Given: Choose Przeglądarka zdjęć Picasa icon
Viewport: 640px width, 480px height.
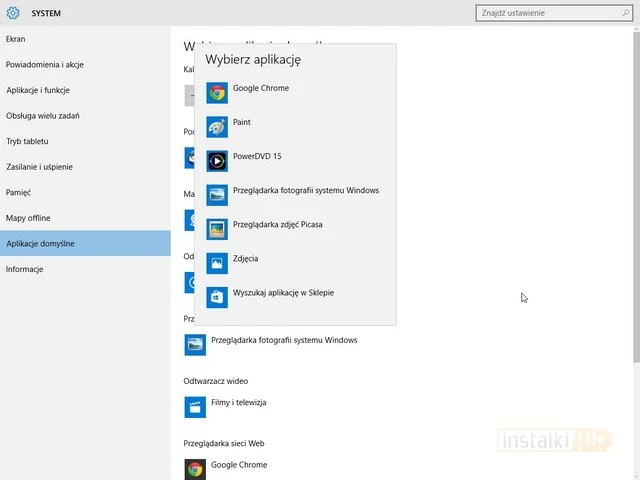Looking at the screenshot, I should 217,229.
